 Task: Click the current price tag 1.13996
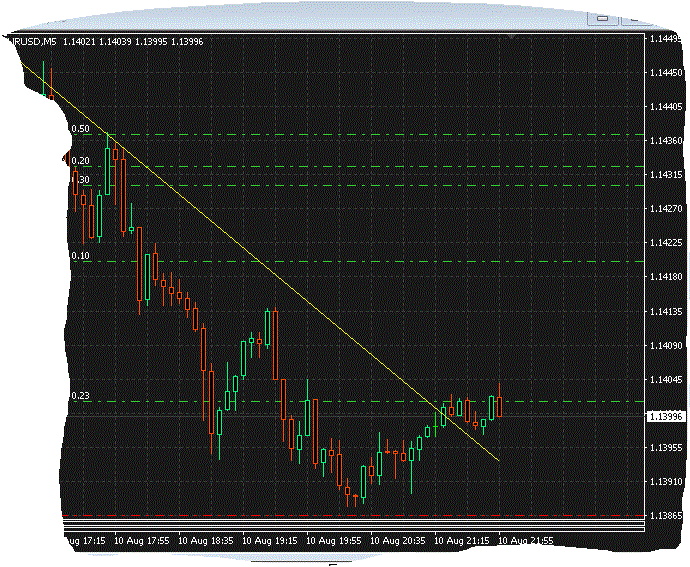[x=665, y=416]
